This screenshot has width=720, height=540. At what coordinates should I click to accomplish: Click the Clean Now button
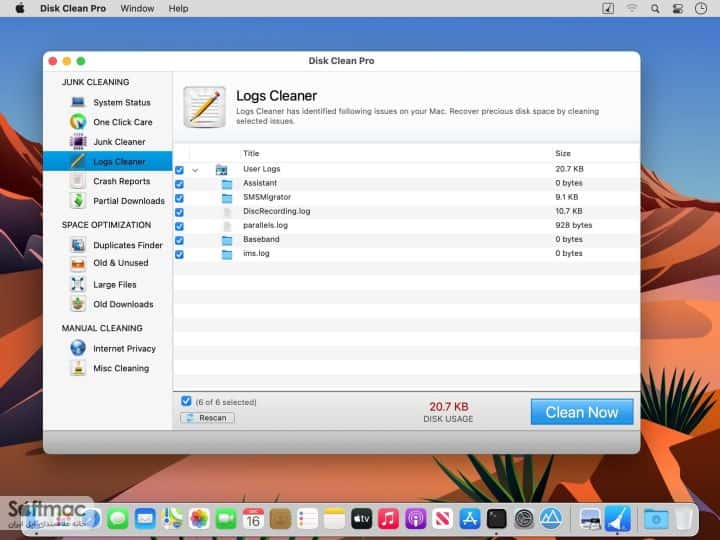pos(582,412)
